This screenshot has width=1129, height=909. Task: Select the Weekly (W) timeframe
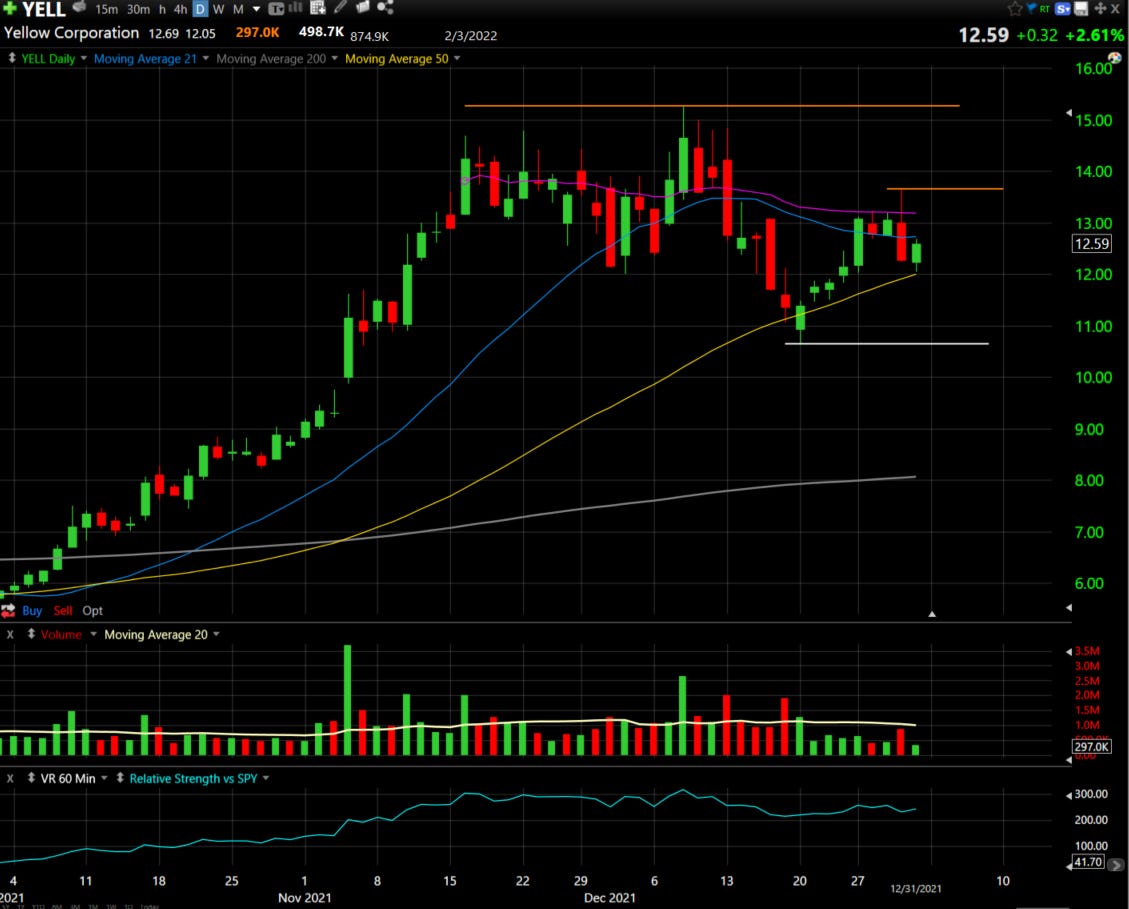219,9
